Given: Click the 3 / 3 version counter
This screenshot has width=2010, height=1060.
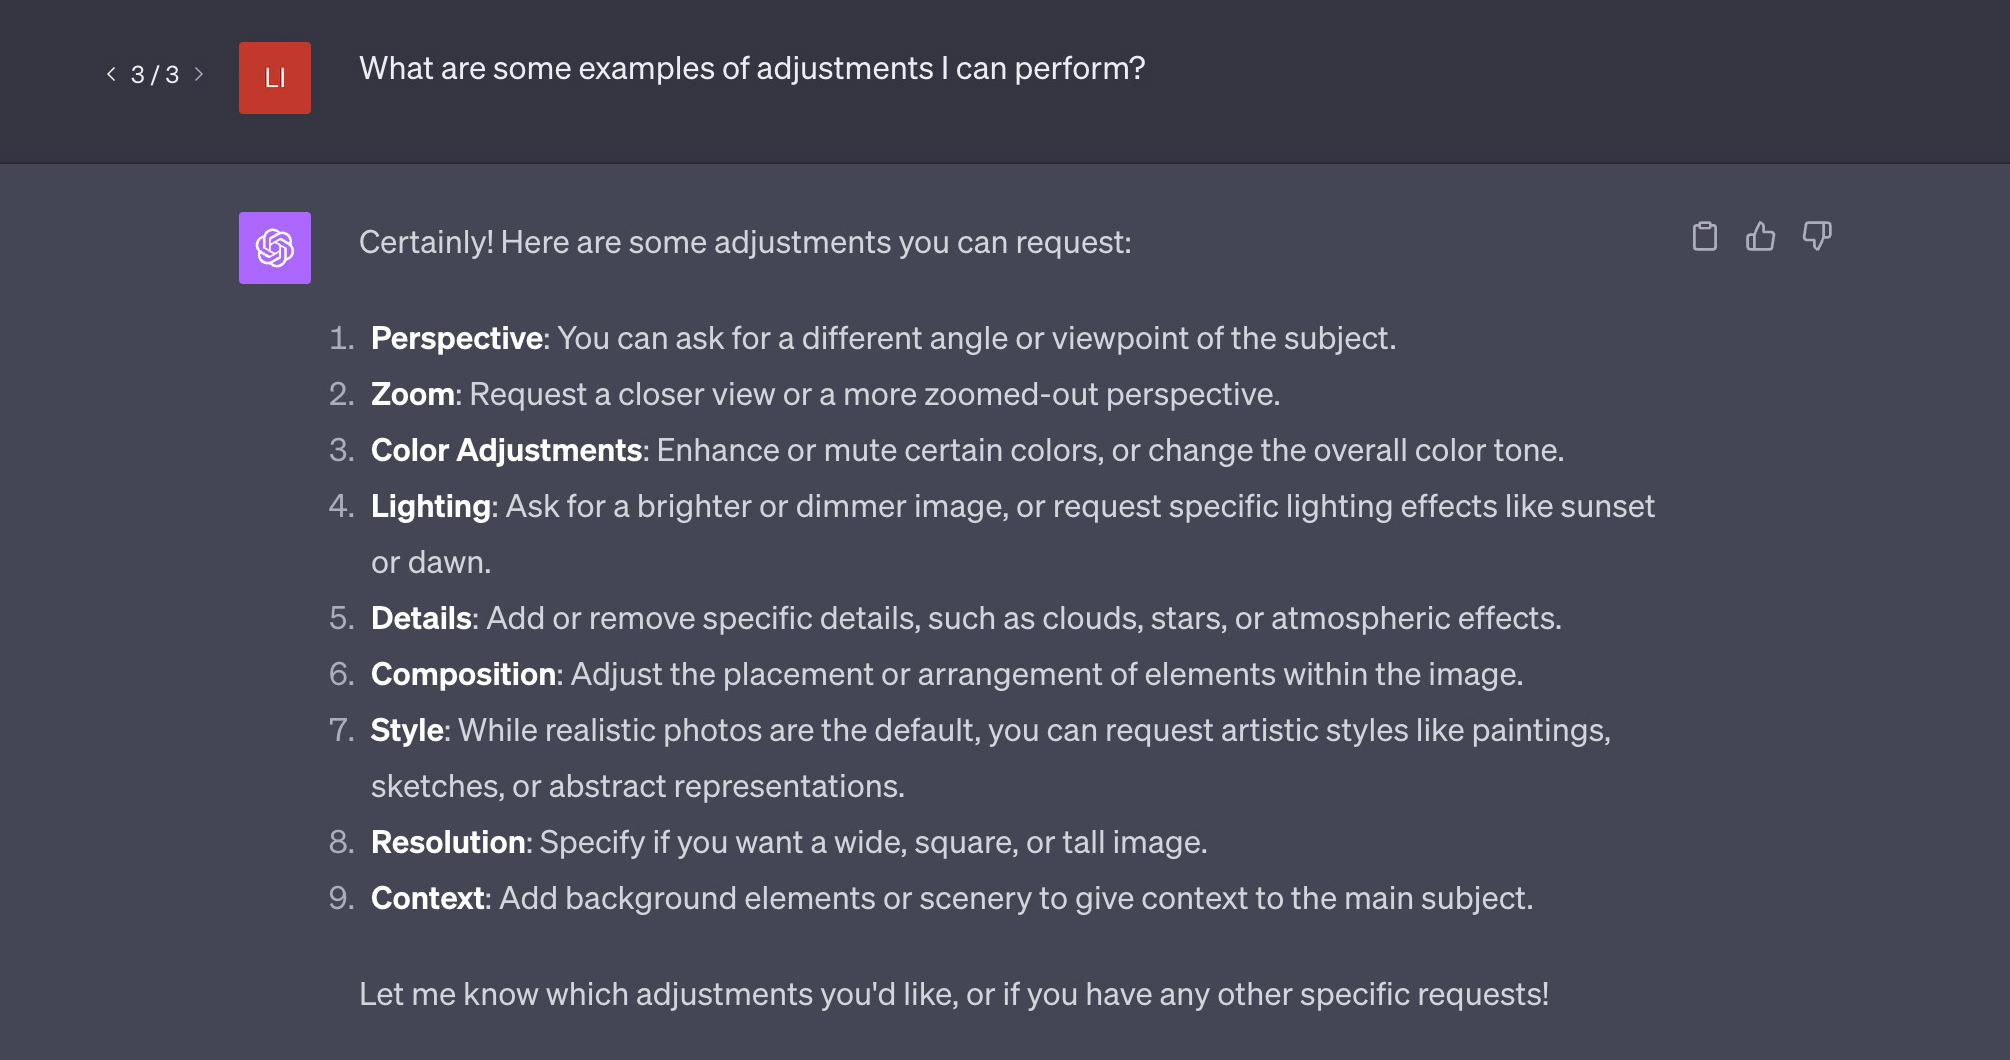Looking at the screenshot, I should [x=155, y=75].
